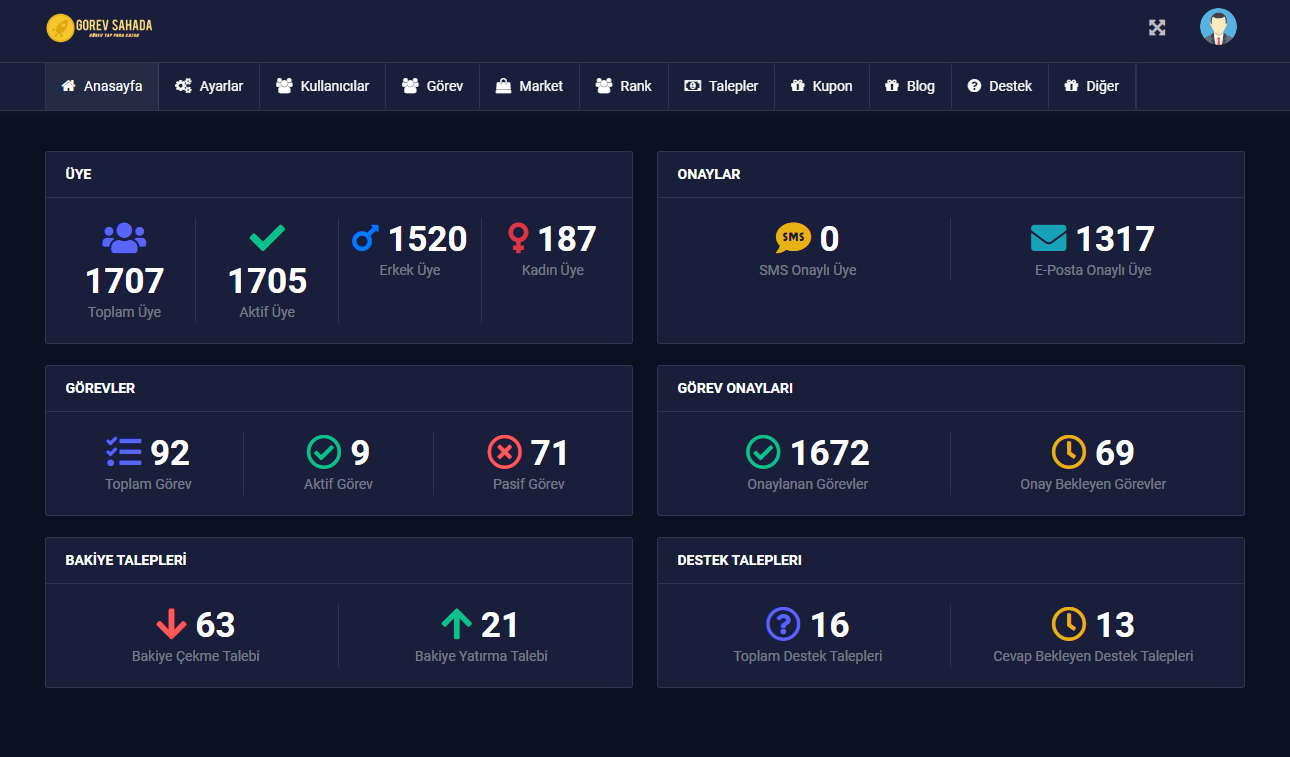
Task: Click the Toplam Üye group icon
Action: tap(124, 238)
